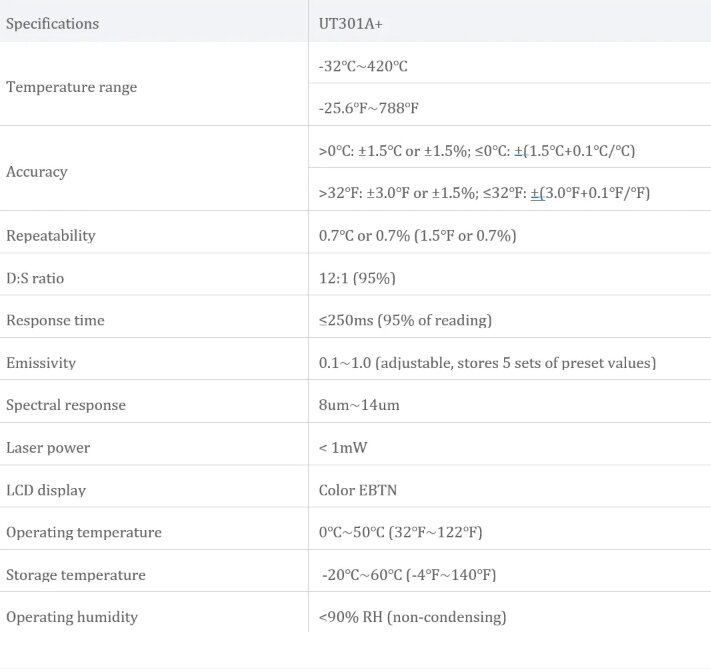Select the Accuracy row label
Viewport: 711px width, 669px height.
pos(37,172)
